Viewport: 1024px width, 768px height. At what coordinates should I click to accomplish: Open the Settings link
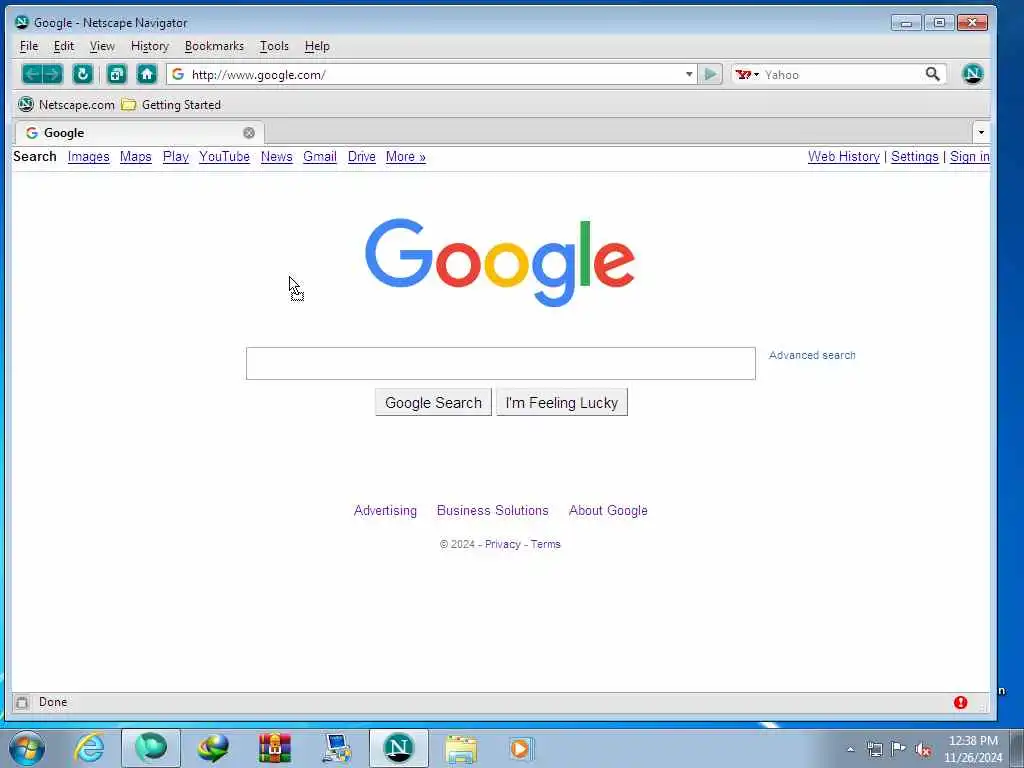click(914, 157)
